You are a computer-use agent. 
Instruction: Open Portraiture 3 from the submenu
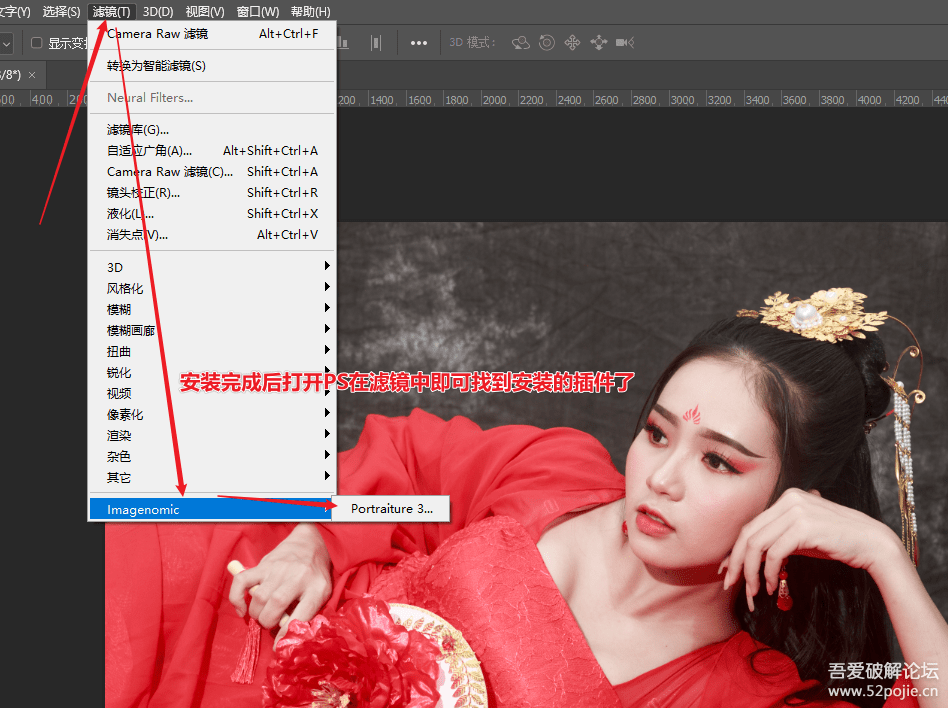click(392, 509)
